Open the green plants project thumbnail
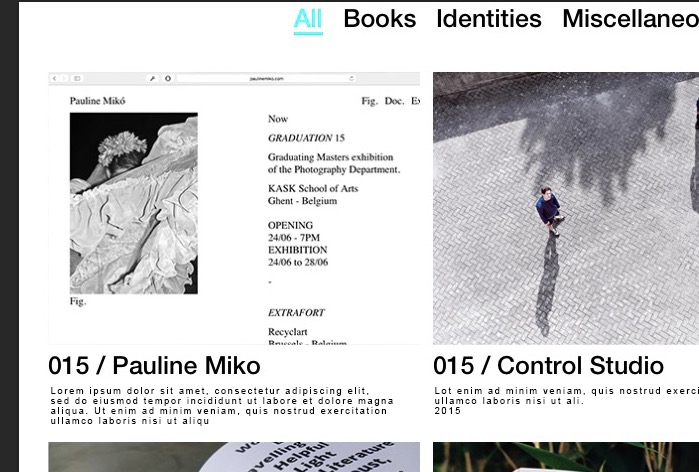The width and height of the screenshot is (699, 472). tap(566, 457)
